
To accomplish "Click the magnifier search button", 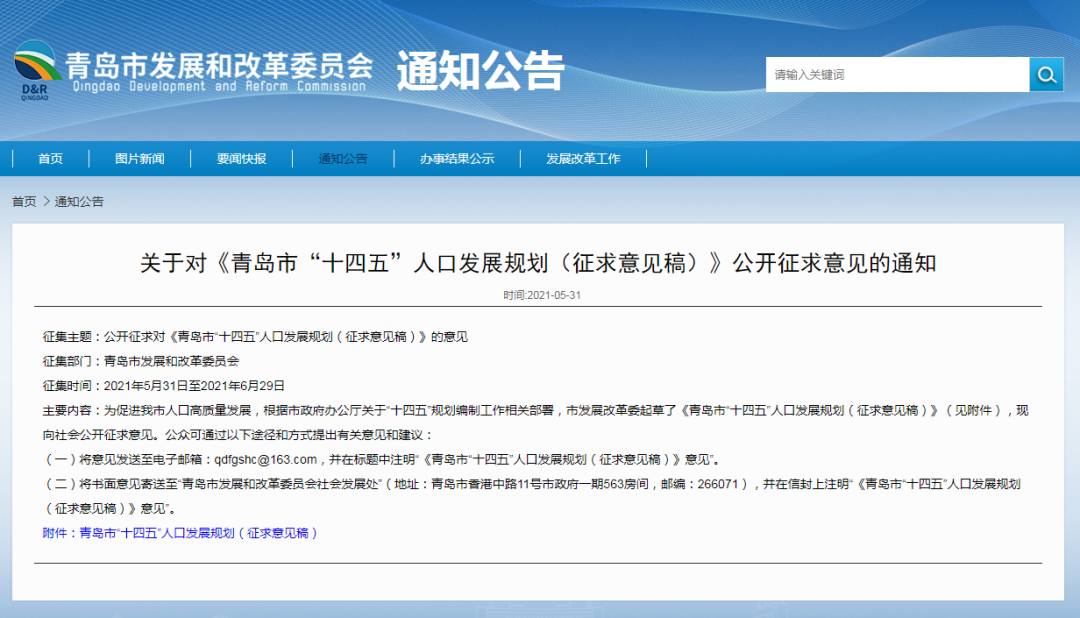I will [1046, 75].
